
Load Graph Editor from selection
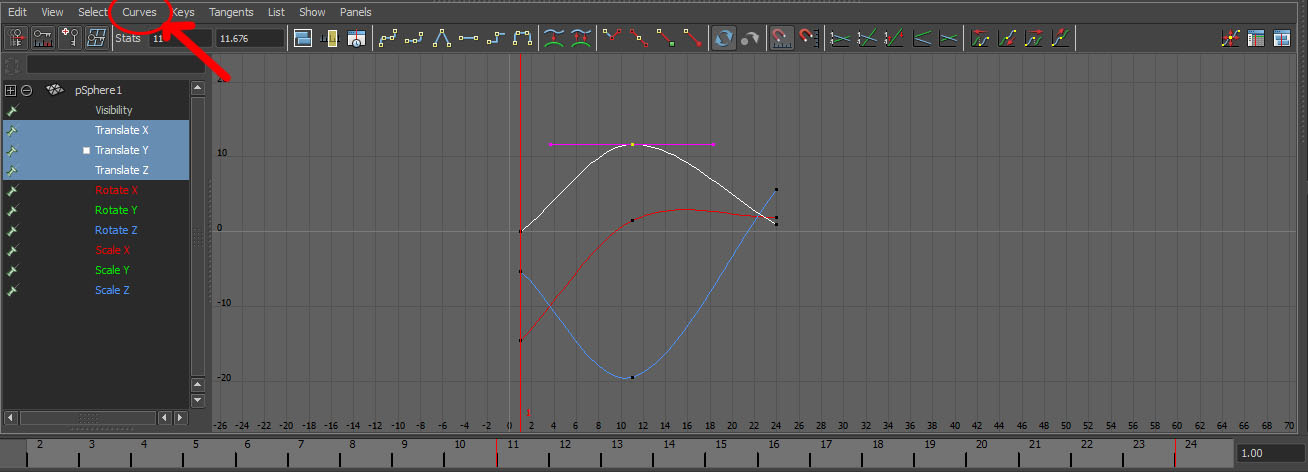pyautogui.click(x=750, y=38)
